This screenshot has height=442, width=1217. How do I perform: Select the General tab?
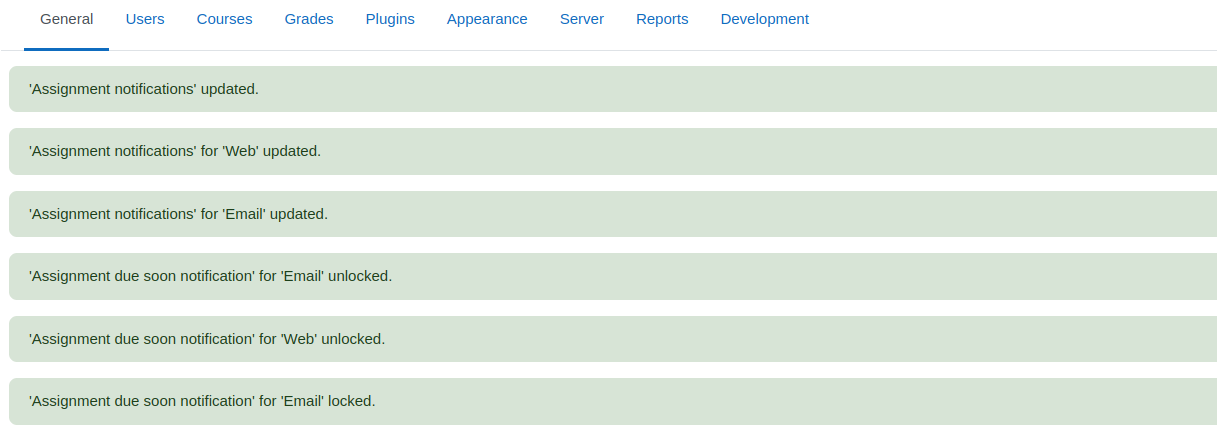click(67, 20)
